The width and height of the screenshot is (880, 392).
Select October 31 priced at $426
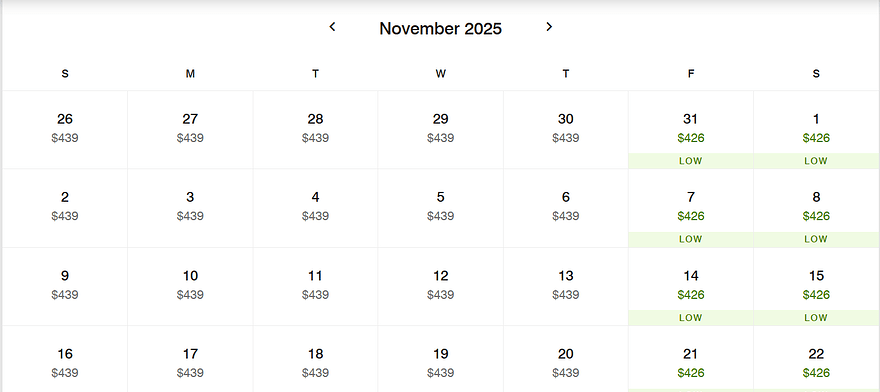690,130
